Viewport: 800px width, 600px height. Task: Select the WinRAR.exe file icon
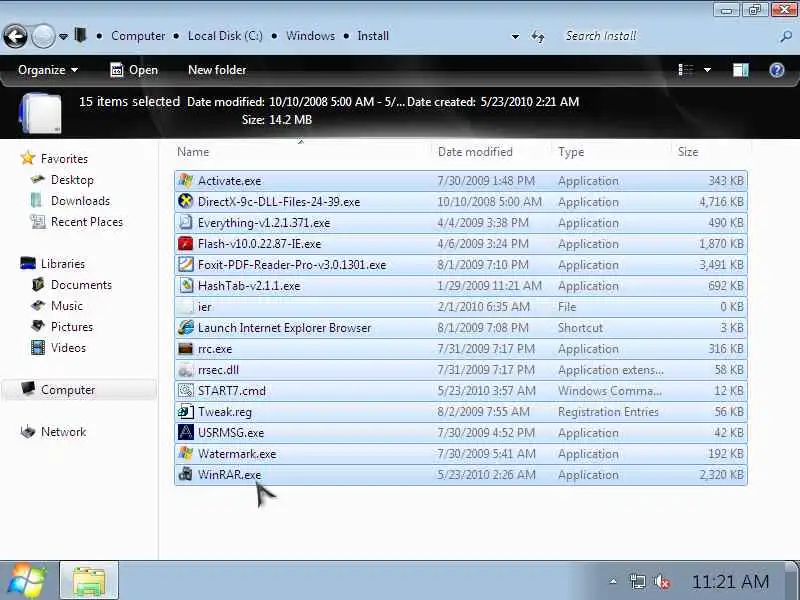(186, 474)
